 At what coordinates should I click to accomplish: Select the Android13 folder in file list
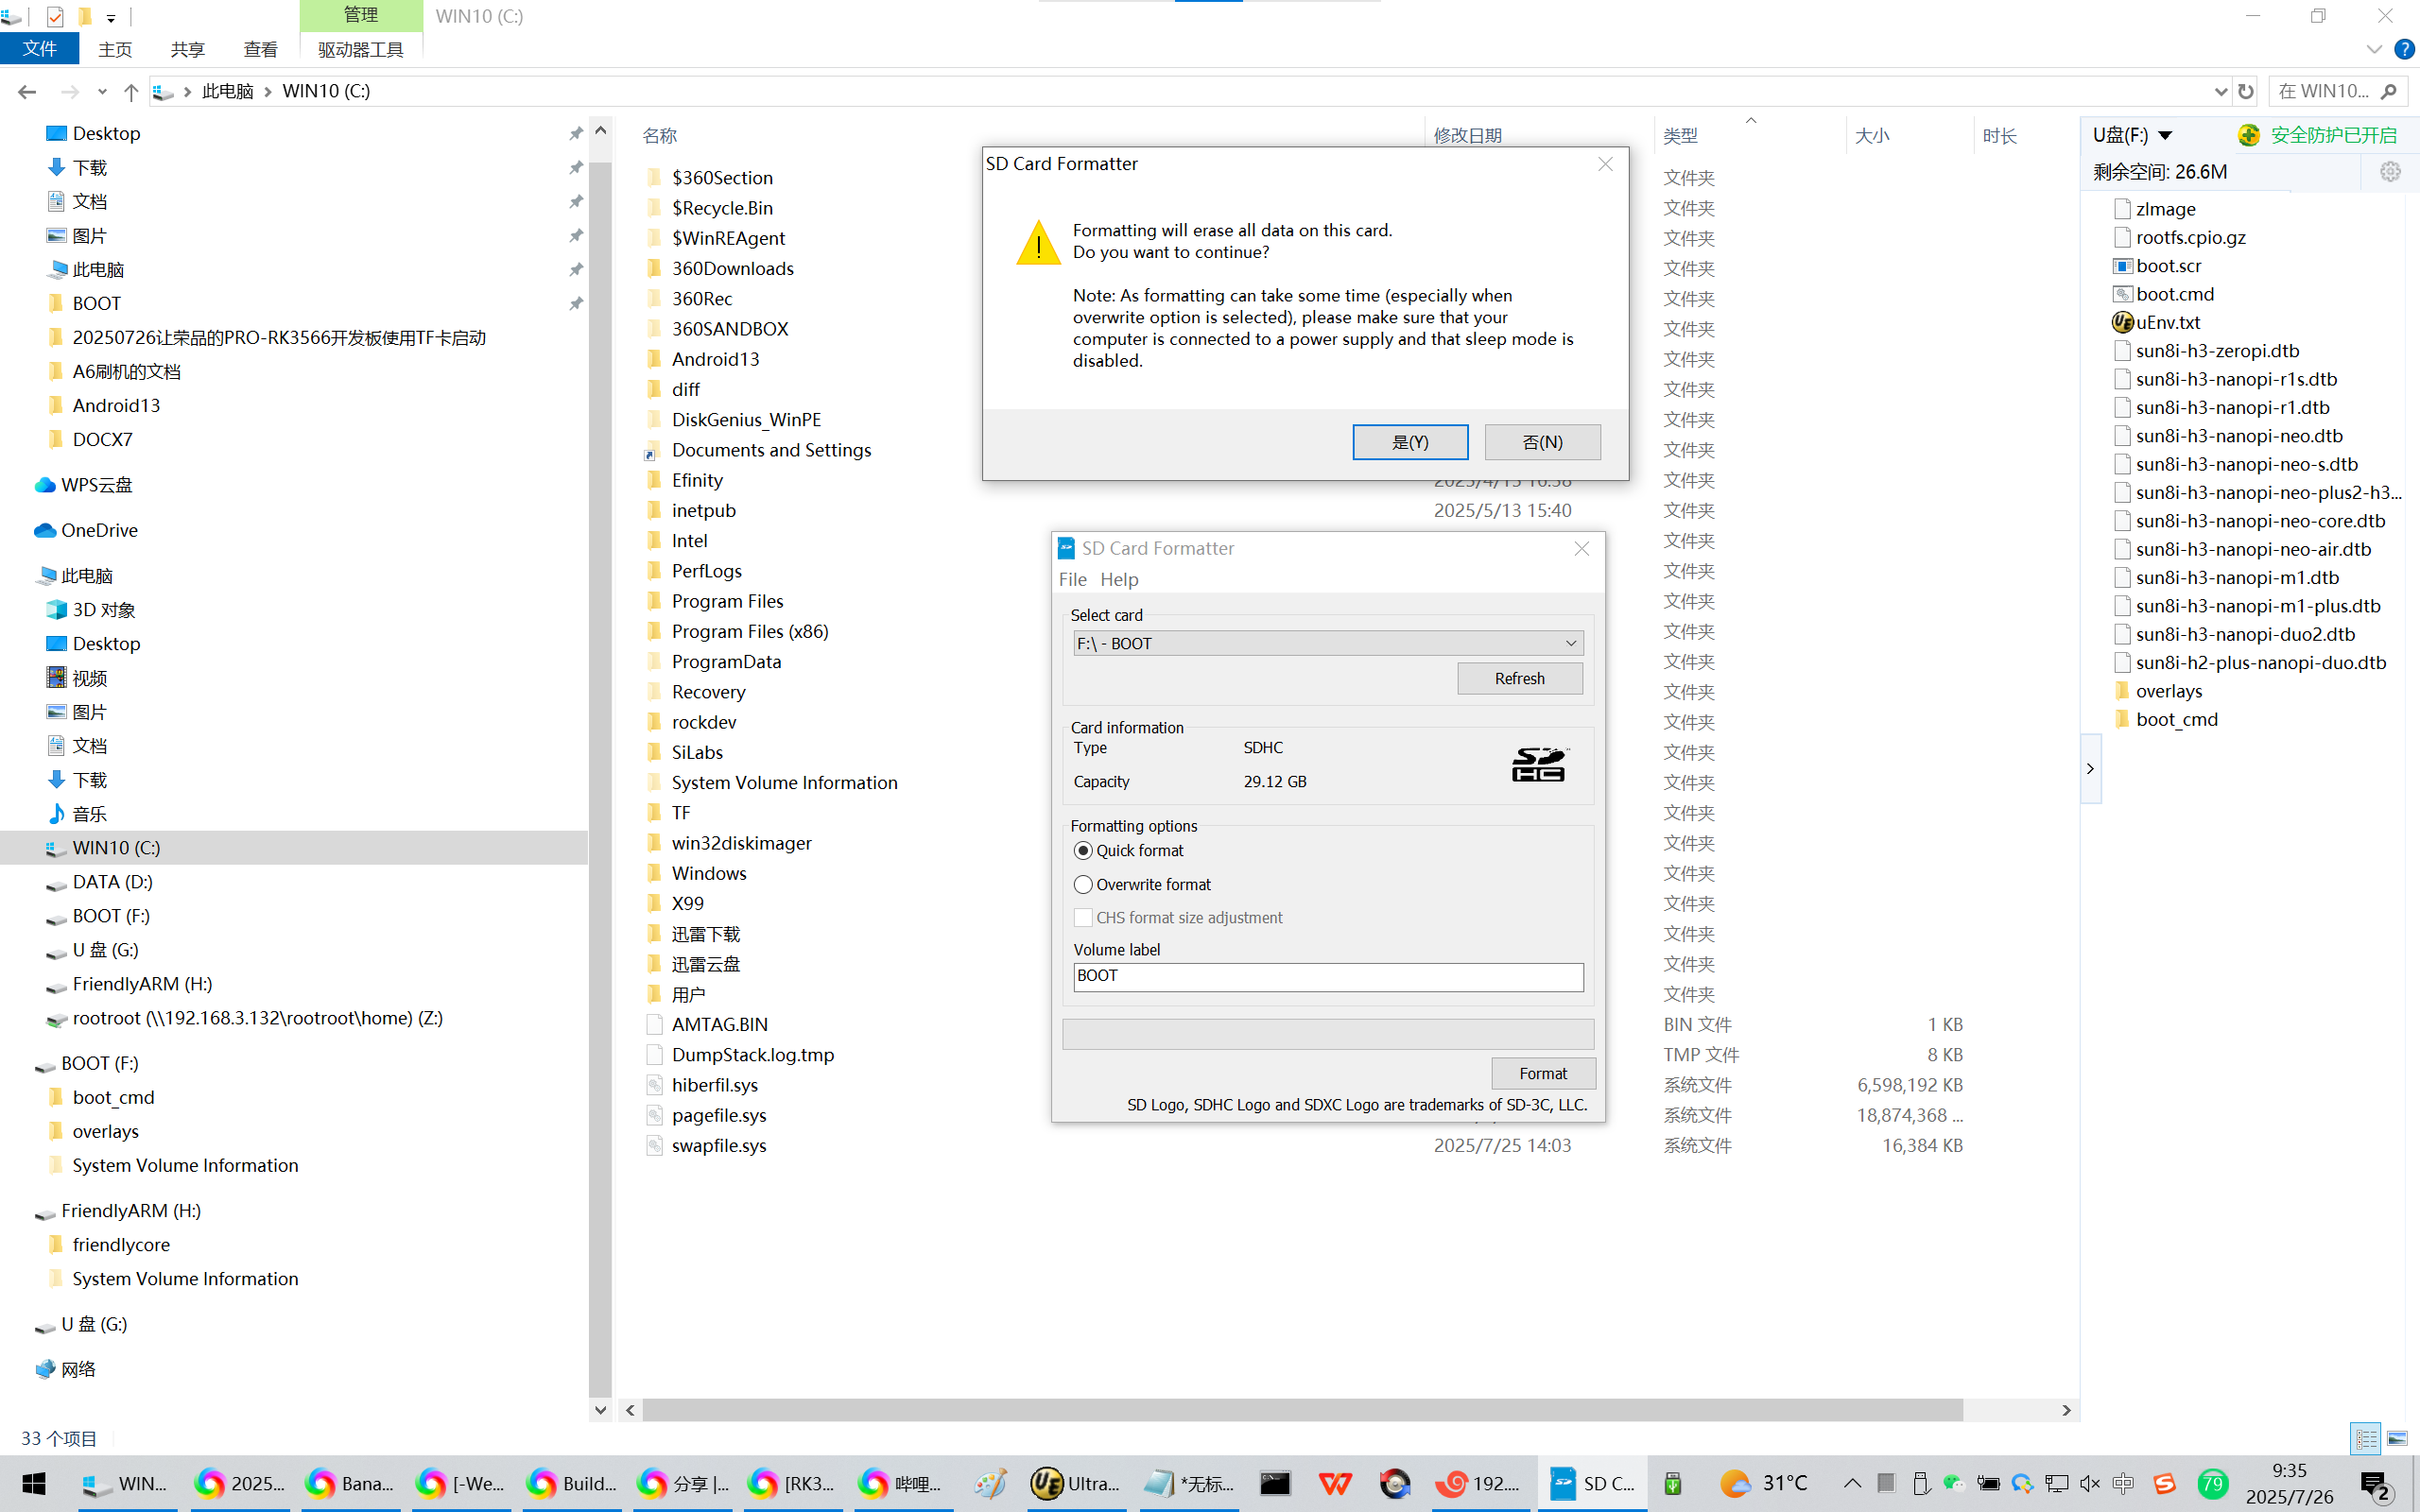(715, 359)
